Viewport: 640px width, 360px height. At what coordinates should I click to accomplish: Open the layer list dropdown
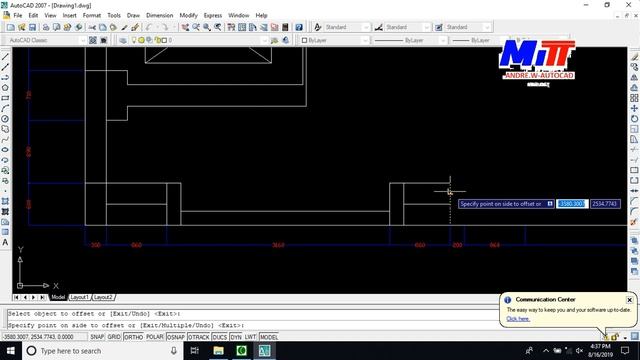[x=264, y=40]
